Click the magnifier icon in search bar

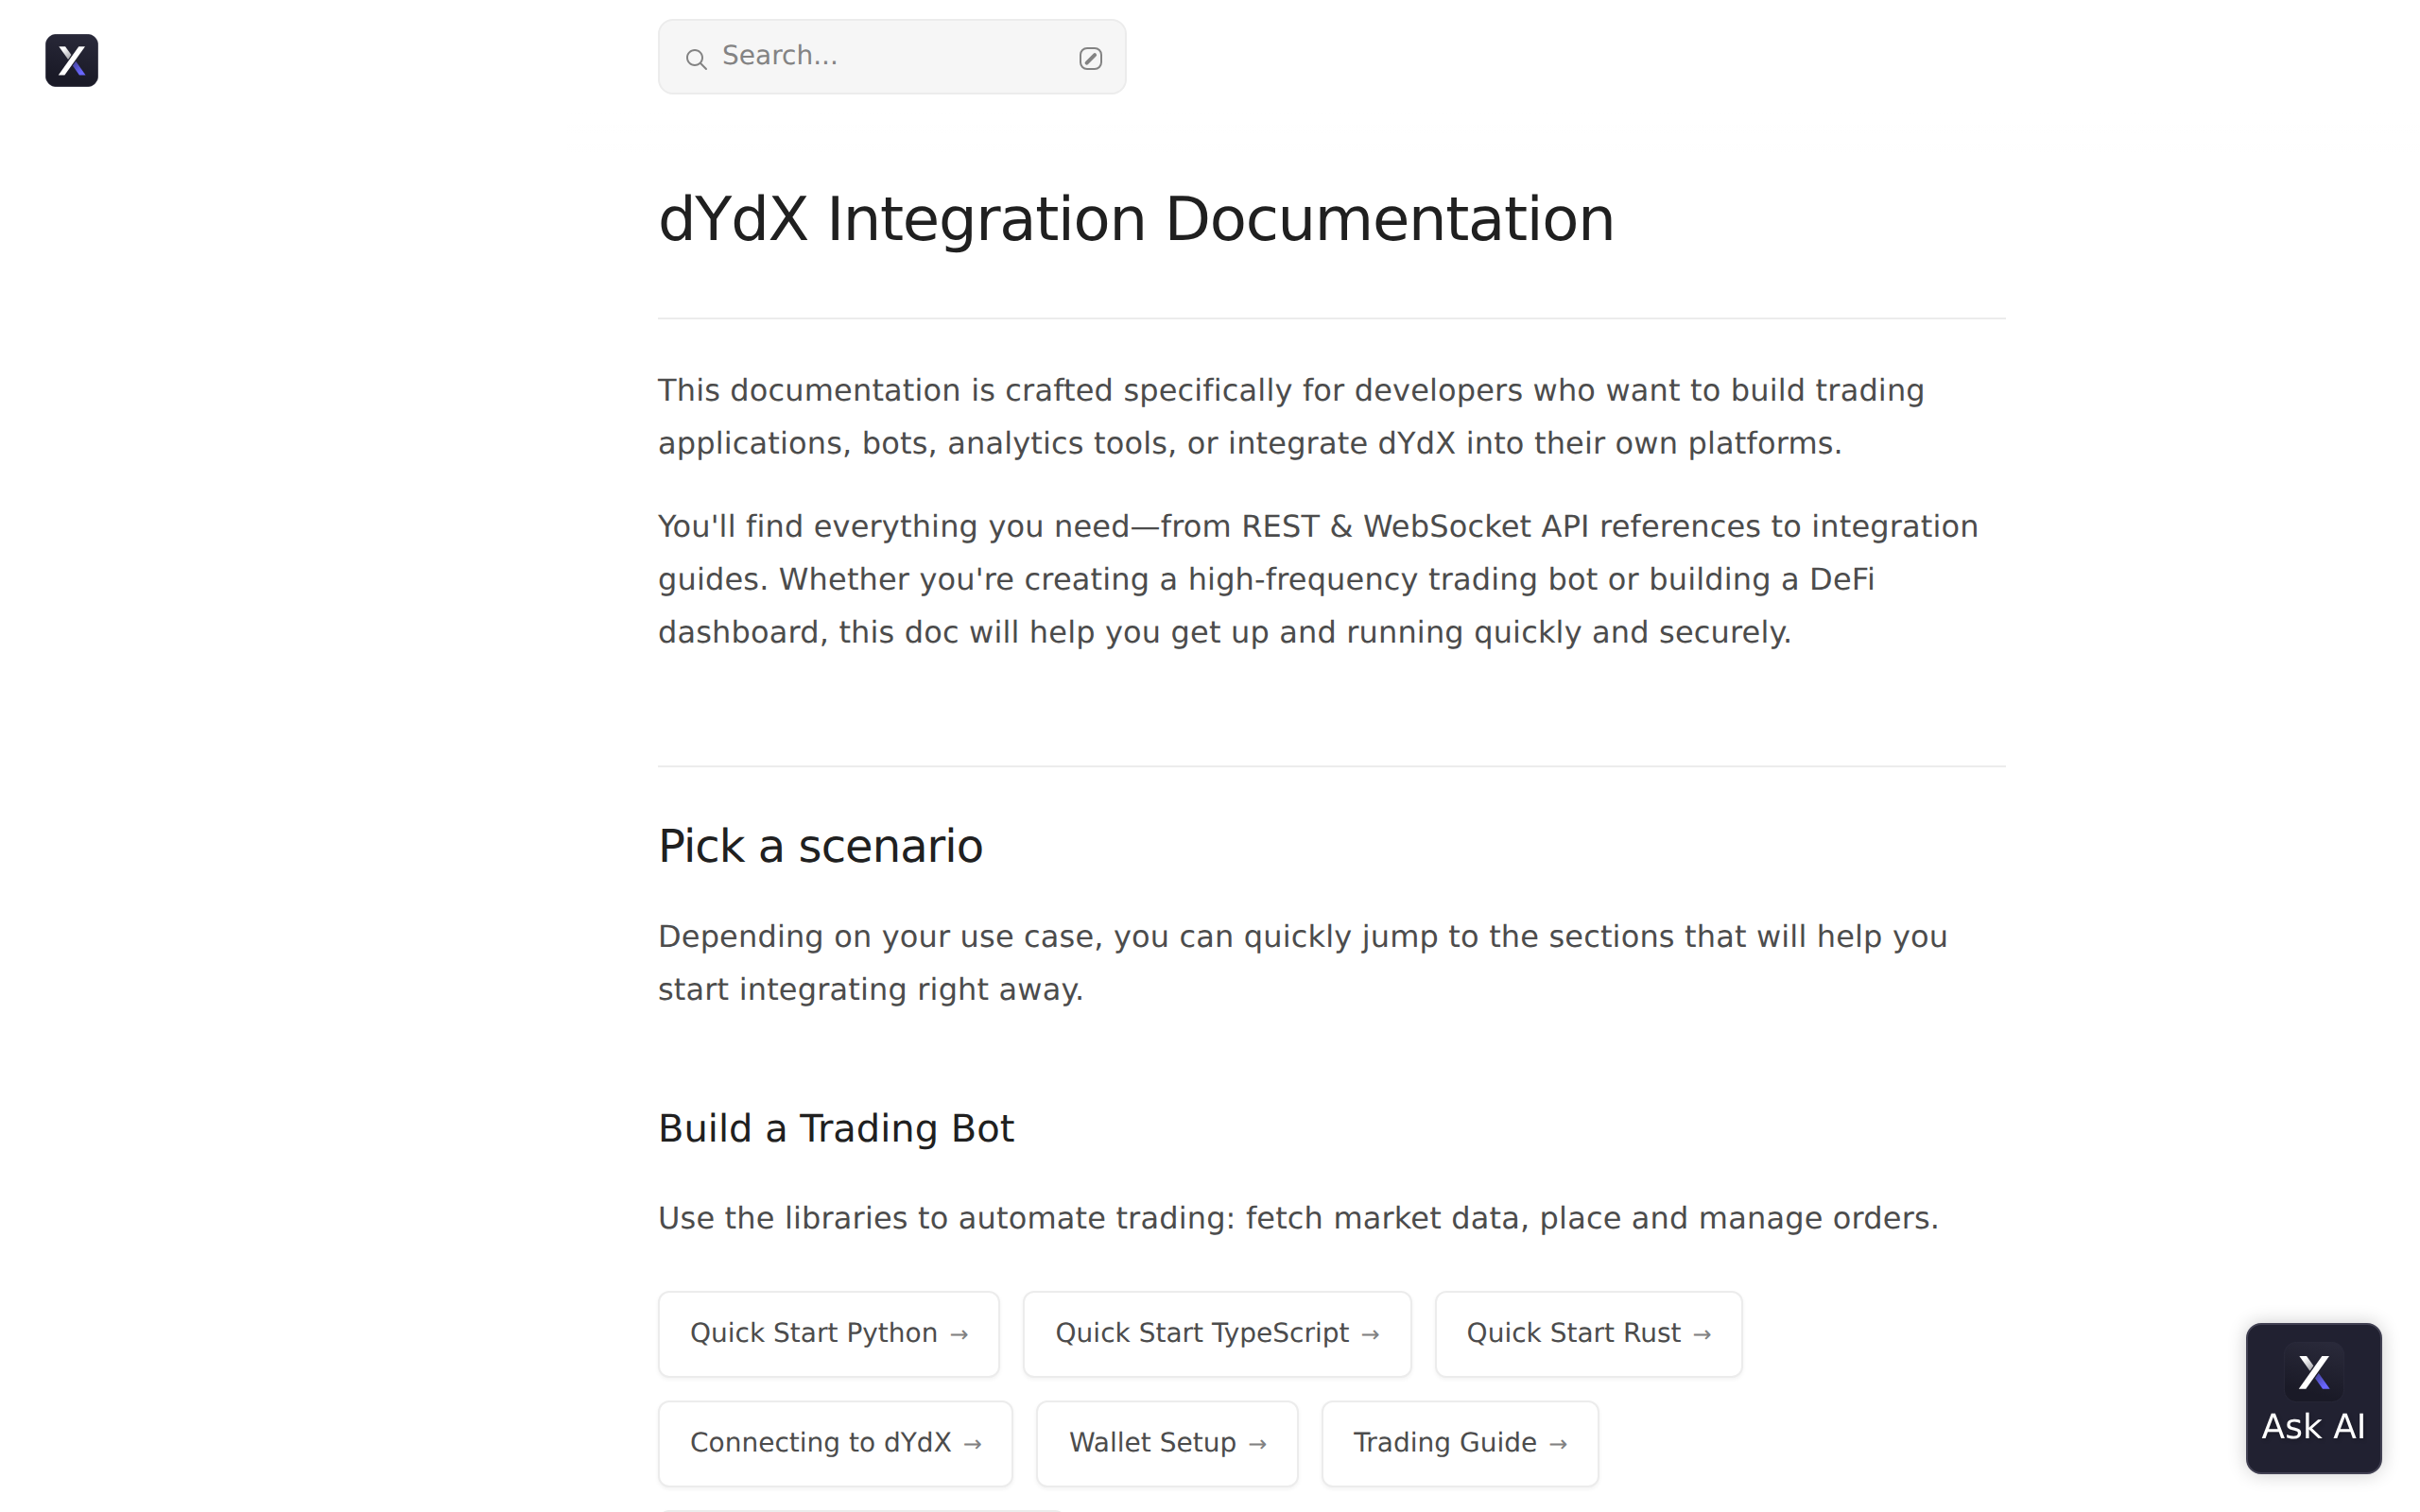pos(696,59)
